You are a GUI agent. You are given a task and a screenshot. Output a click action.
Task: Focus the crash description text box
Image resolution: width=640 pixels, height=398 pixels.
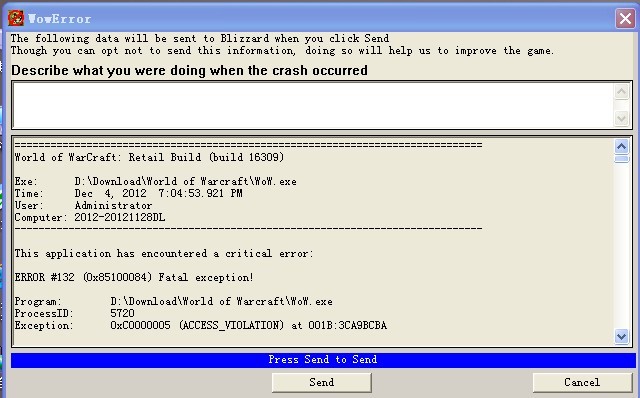(312, 105)
